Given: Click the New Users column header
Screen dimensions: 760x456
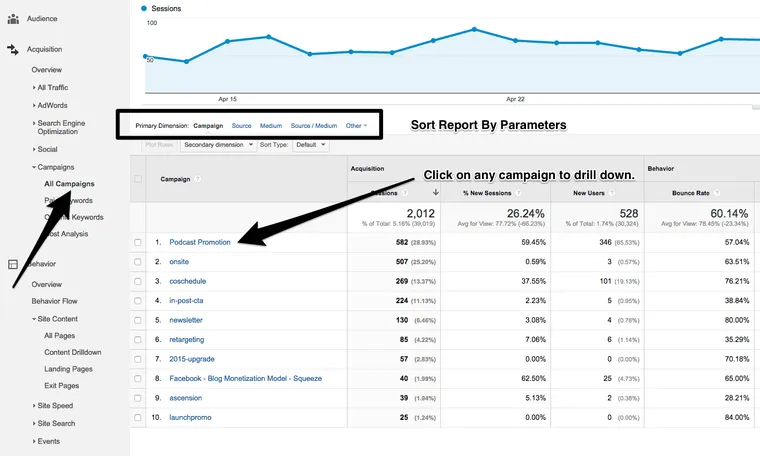Looking at the screenshot, I should 588,193.
